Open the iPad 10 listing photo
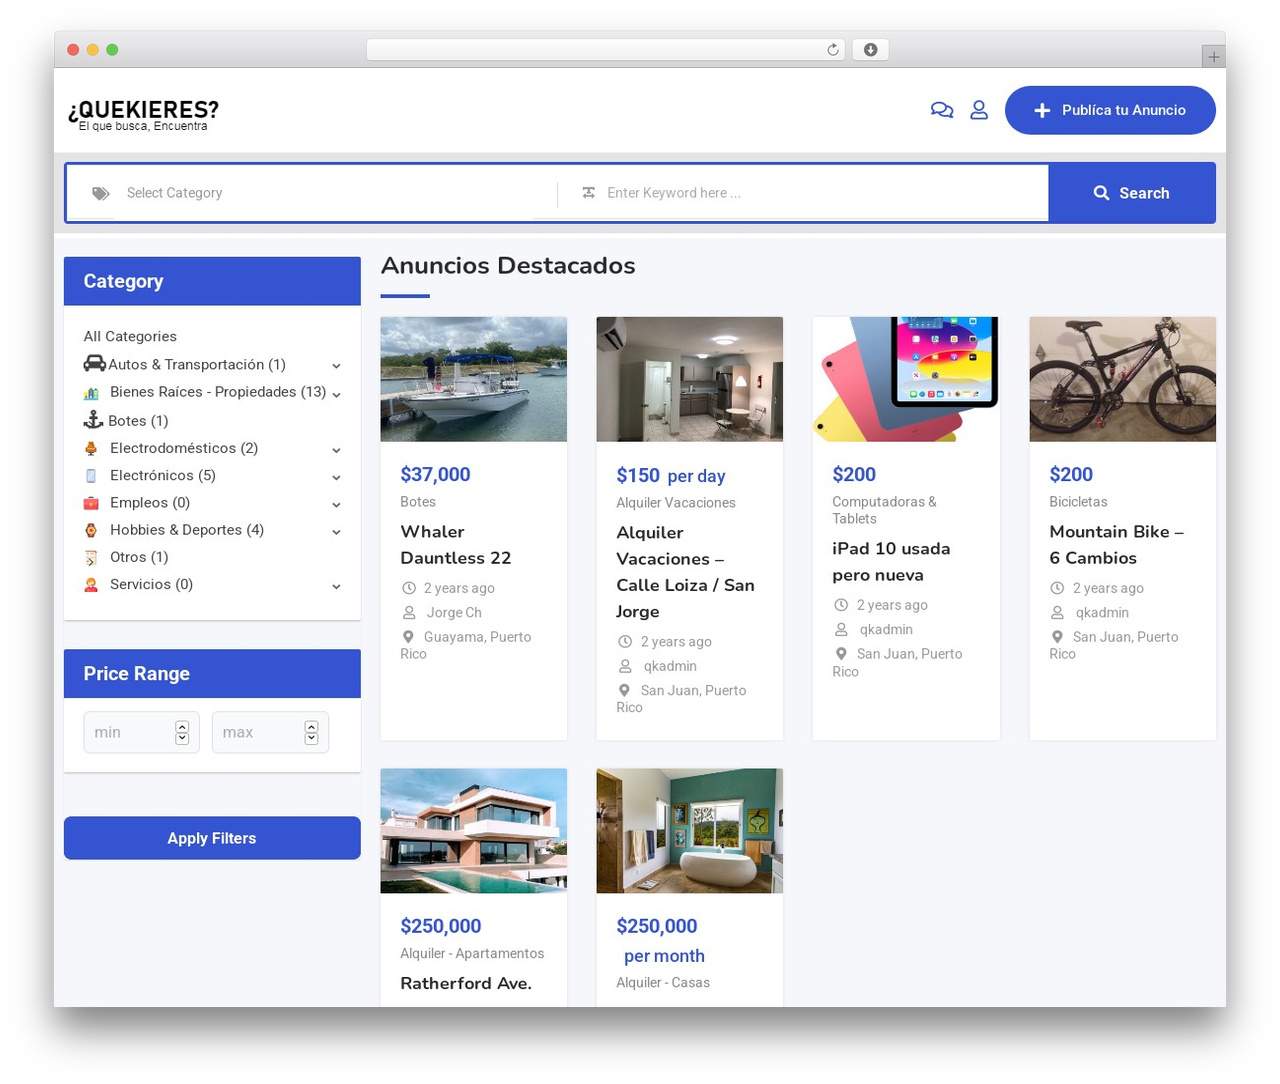The height and width of the screenshot is (1084, 1280). pyautogui.click(x=906, y=379)
